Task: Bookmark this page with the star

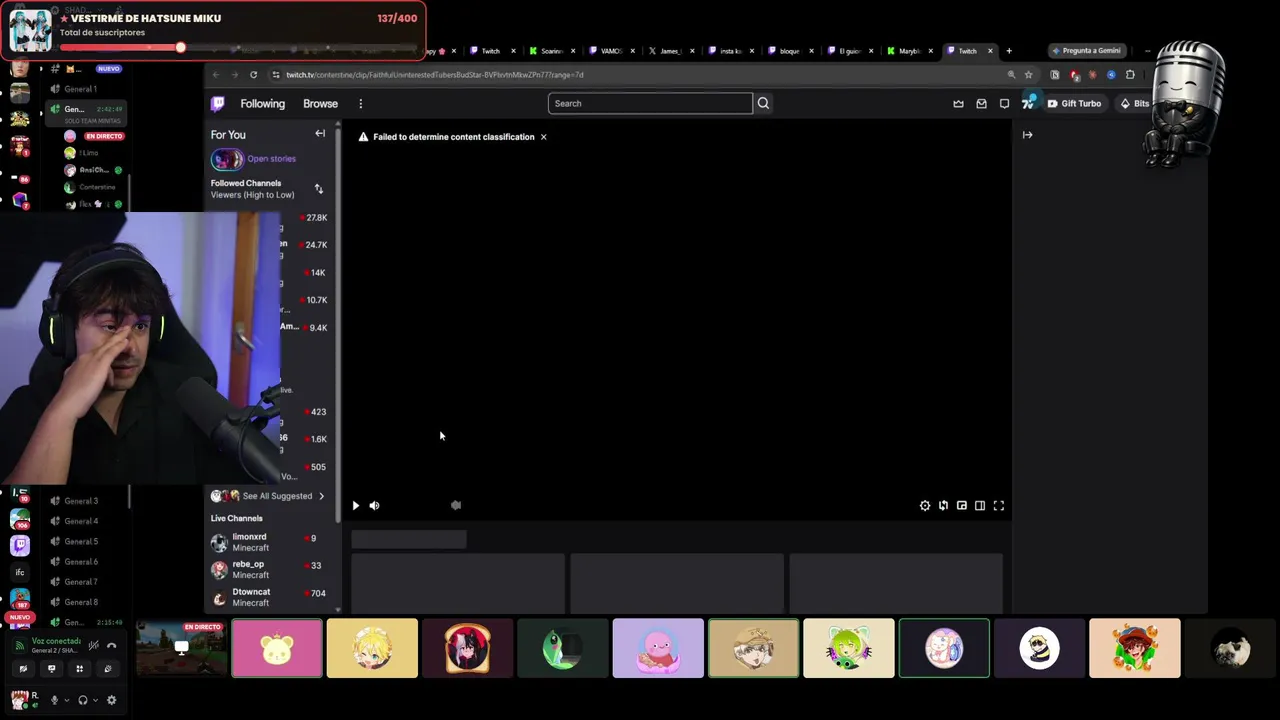Action: (x=1028, y=75)
